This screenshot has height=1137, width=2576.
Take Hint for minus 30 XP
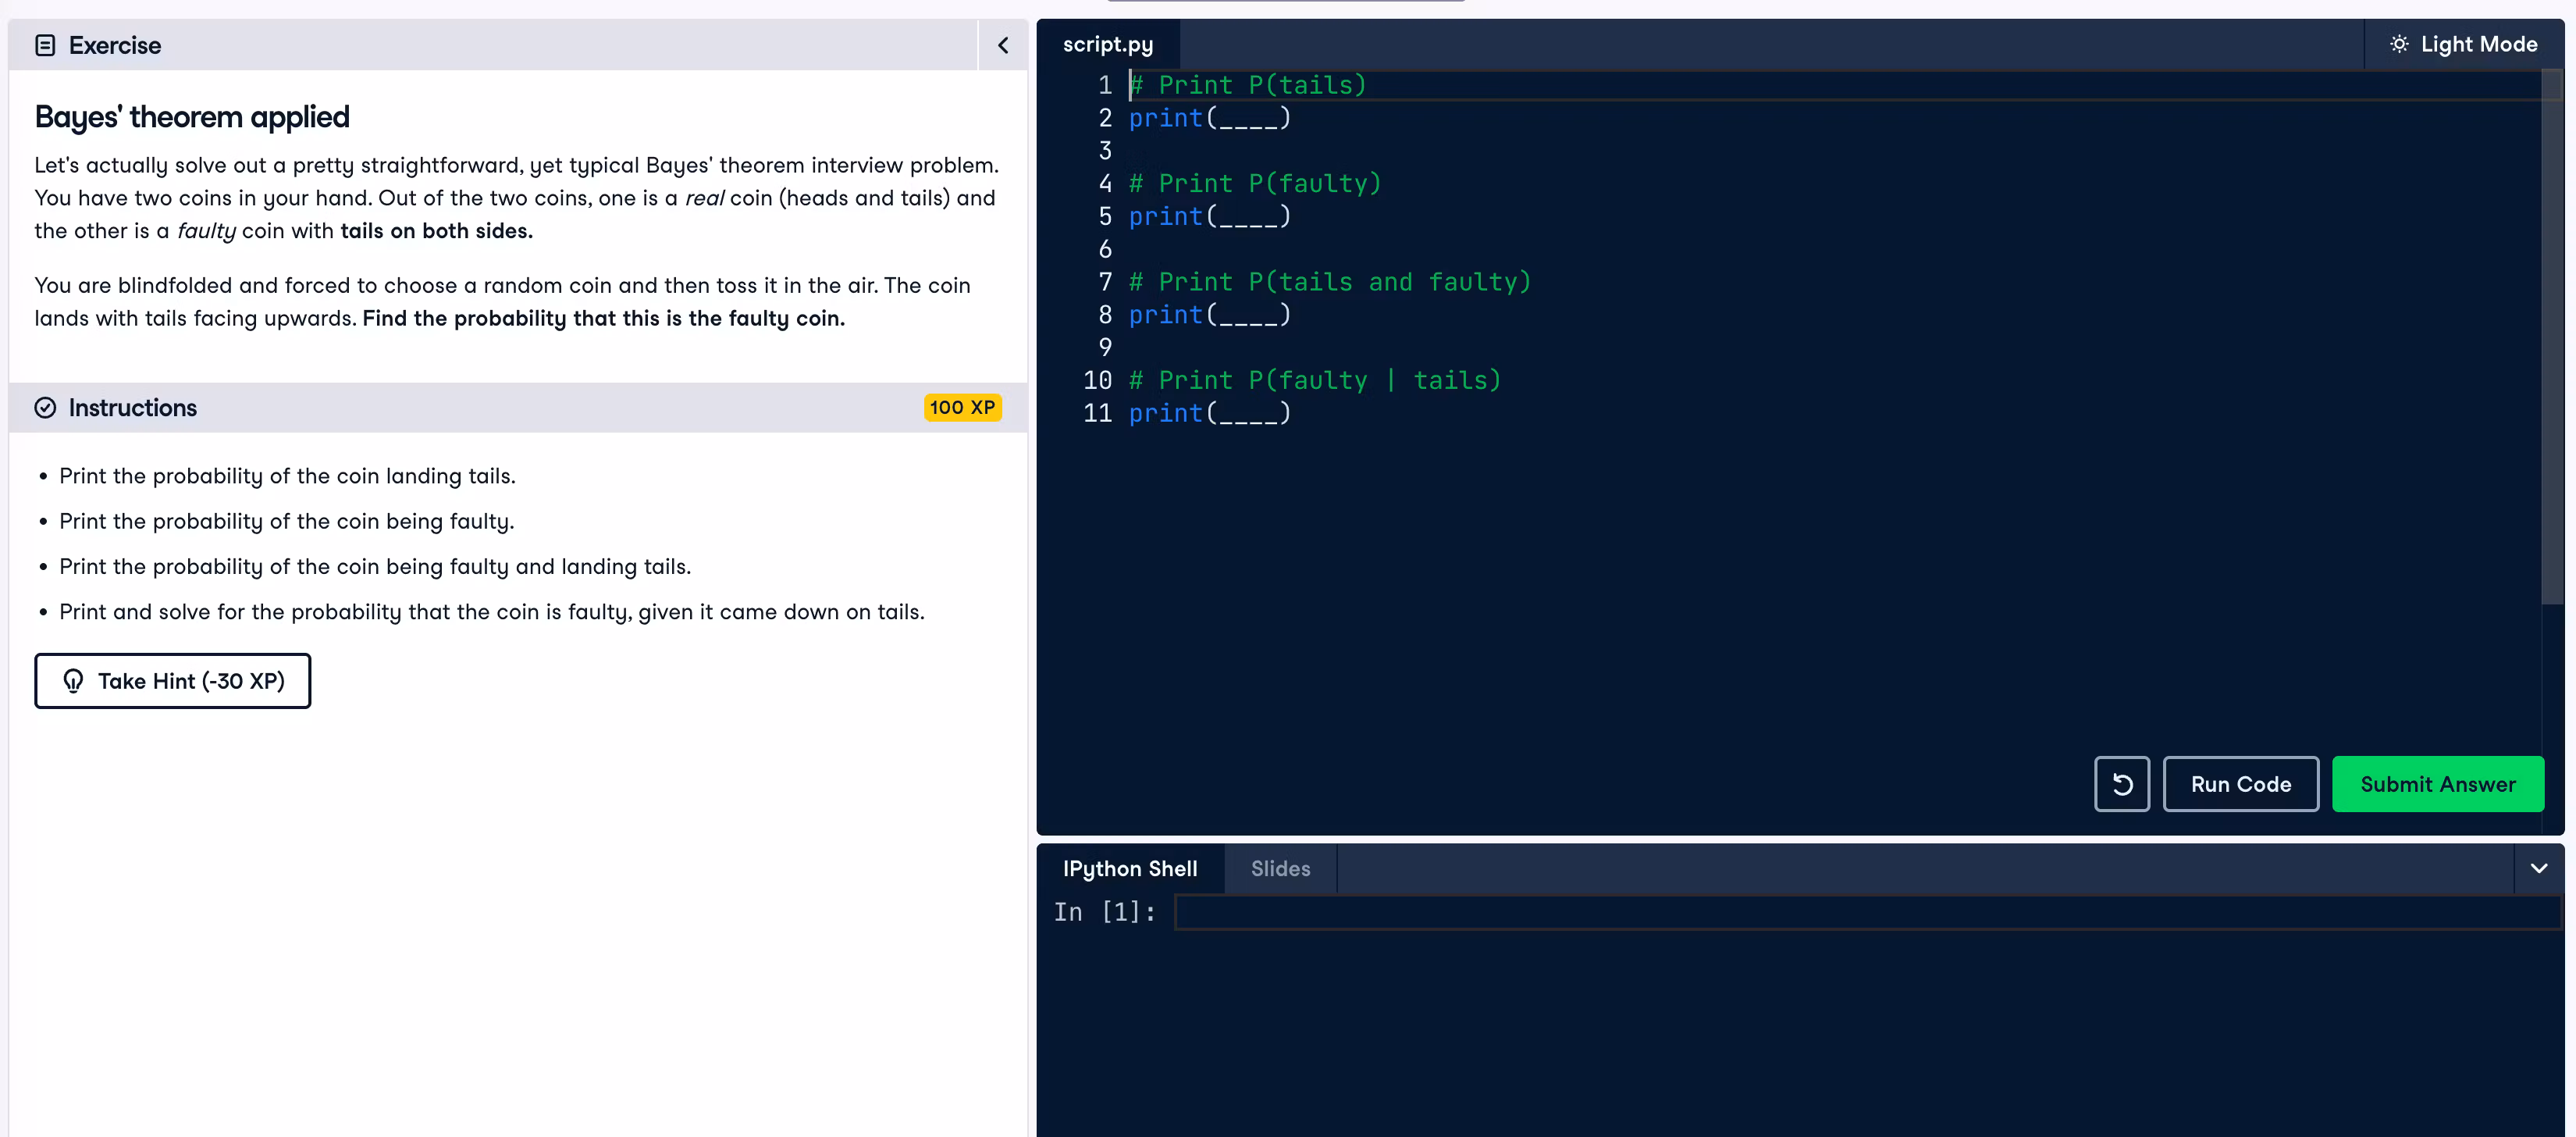click(x=173, y=681)
